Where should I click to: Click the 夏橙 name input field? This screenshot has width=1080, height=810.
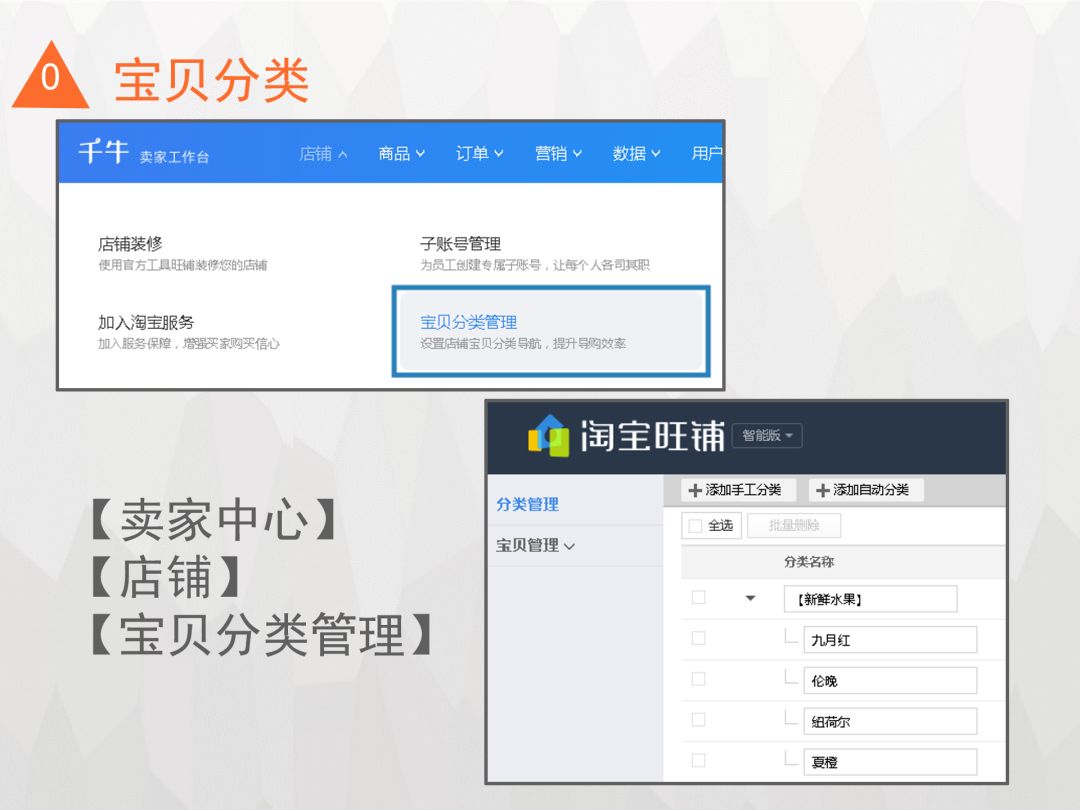click(x=890, y=762)
